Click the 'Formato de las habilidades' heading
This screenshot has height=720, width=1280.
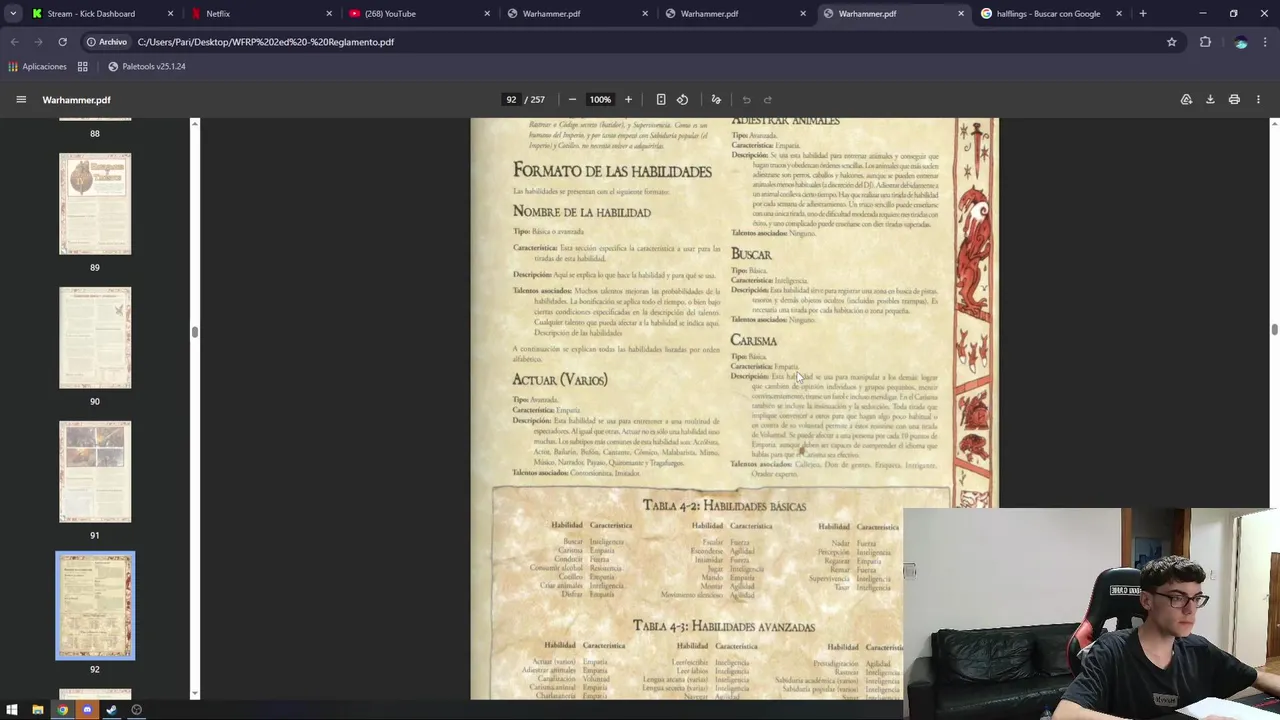[x=612, y=172]
